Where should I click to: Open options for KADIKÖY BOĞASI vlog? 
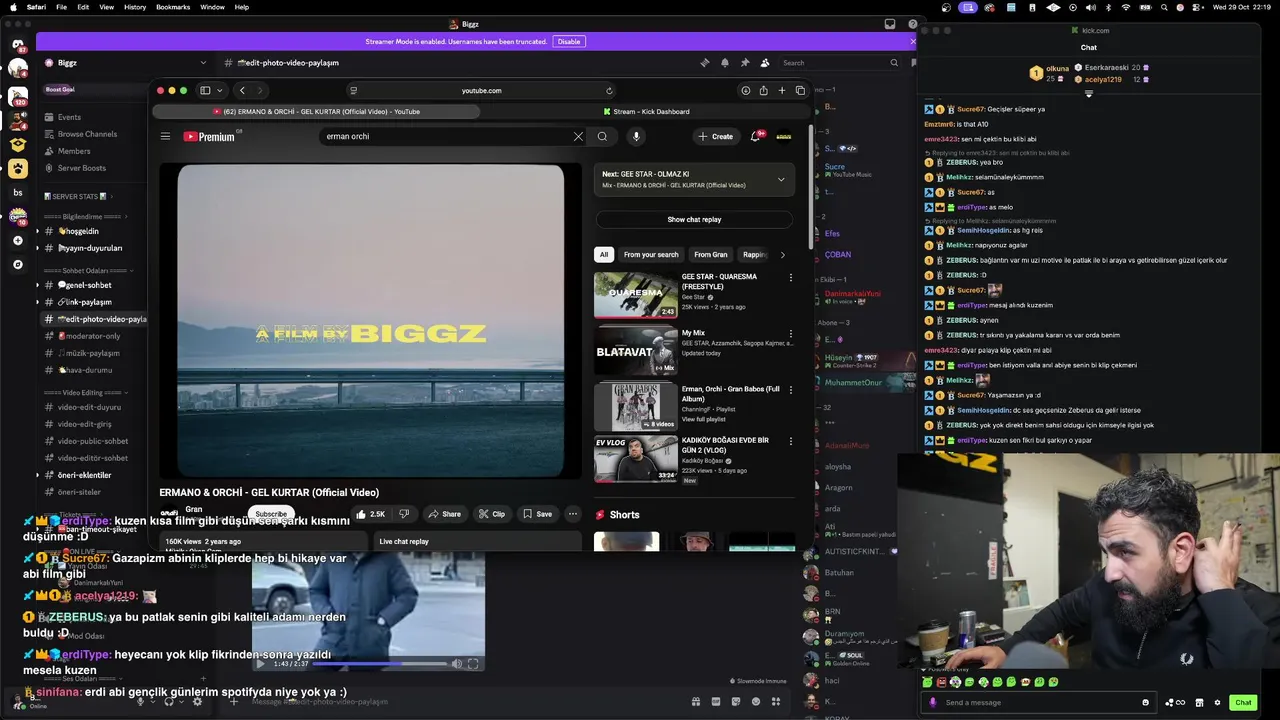791,441
